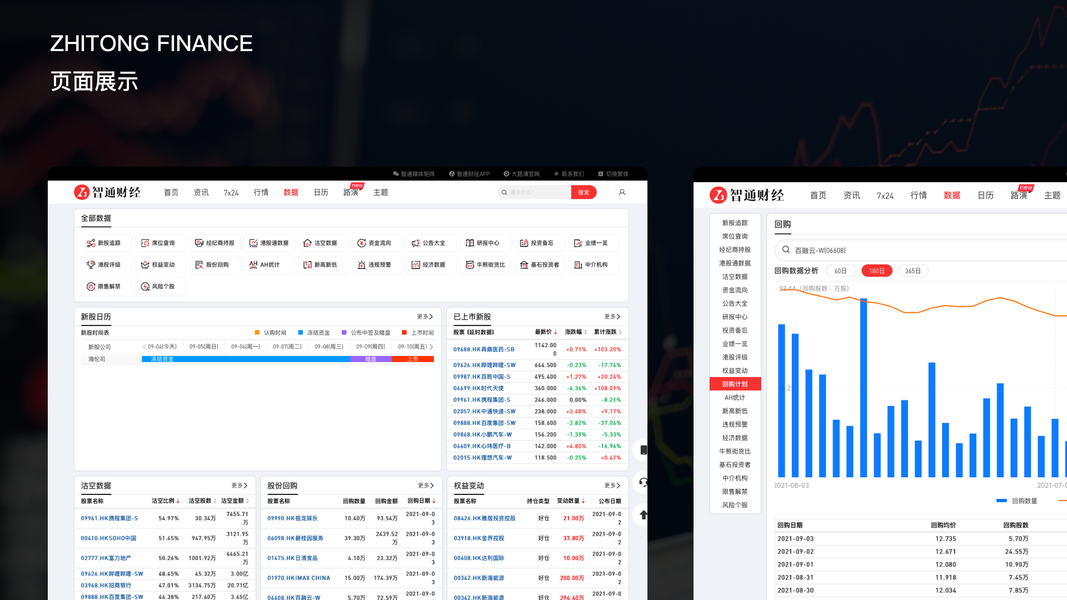Open 权益变动 tile in 全部数据 grid
The height and width of the screenshot is (600, 1067).
point(159,265)
